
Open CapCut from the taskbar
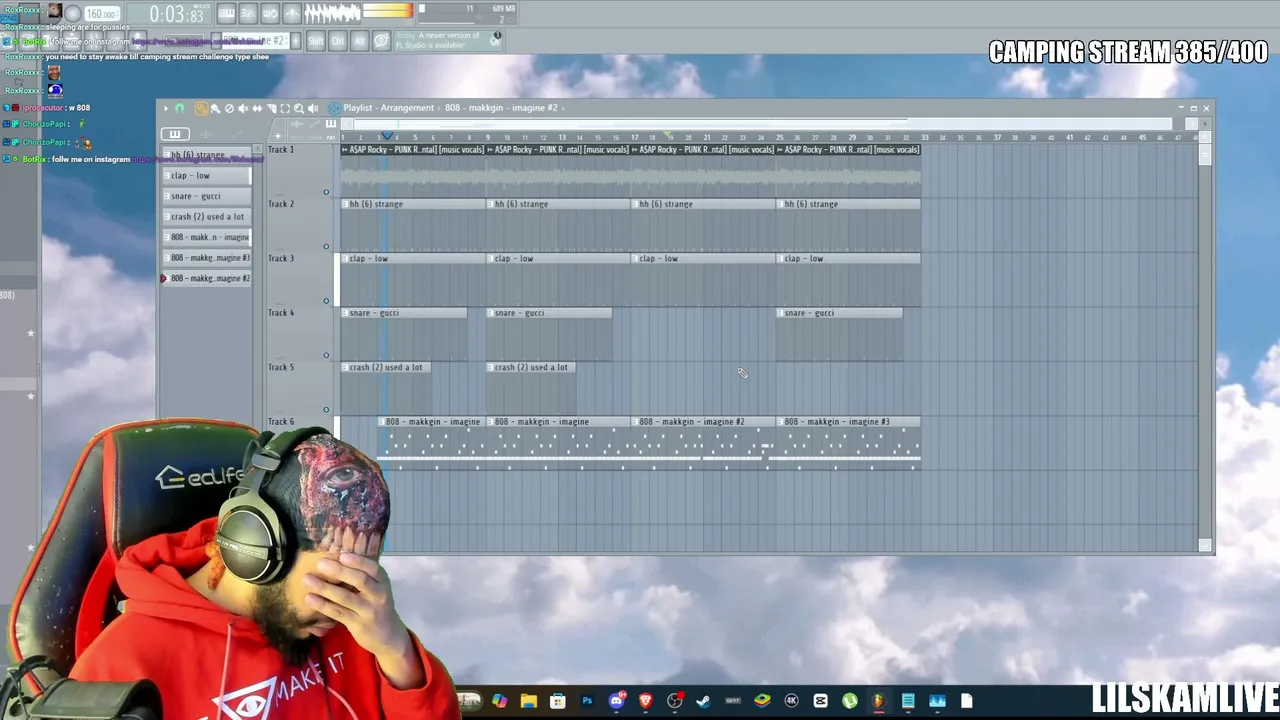tap(821, 701)
